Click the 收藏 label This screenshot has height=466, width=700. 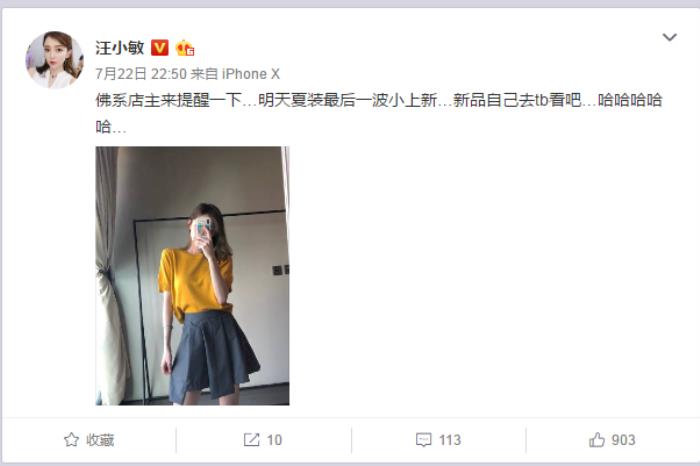[100, 440]
